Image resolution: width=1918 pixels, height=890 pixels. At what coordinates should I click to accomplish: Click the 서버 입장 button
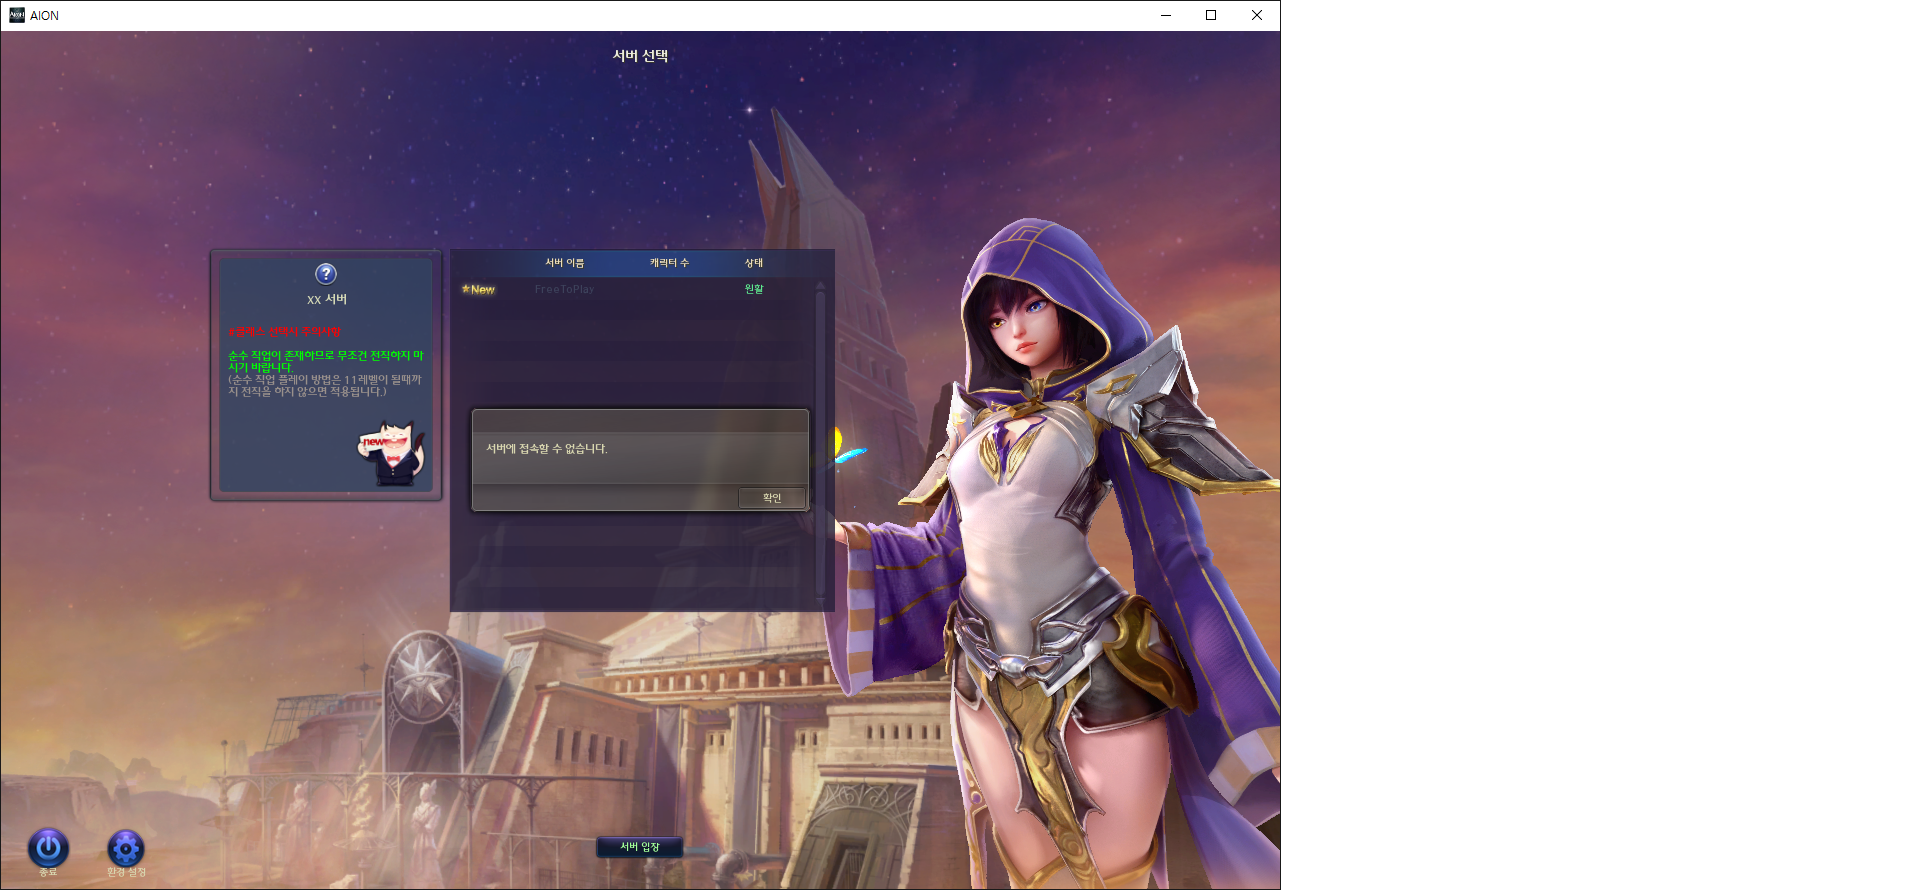click(x=640, y=847)
